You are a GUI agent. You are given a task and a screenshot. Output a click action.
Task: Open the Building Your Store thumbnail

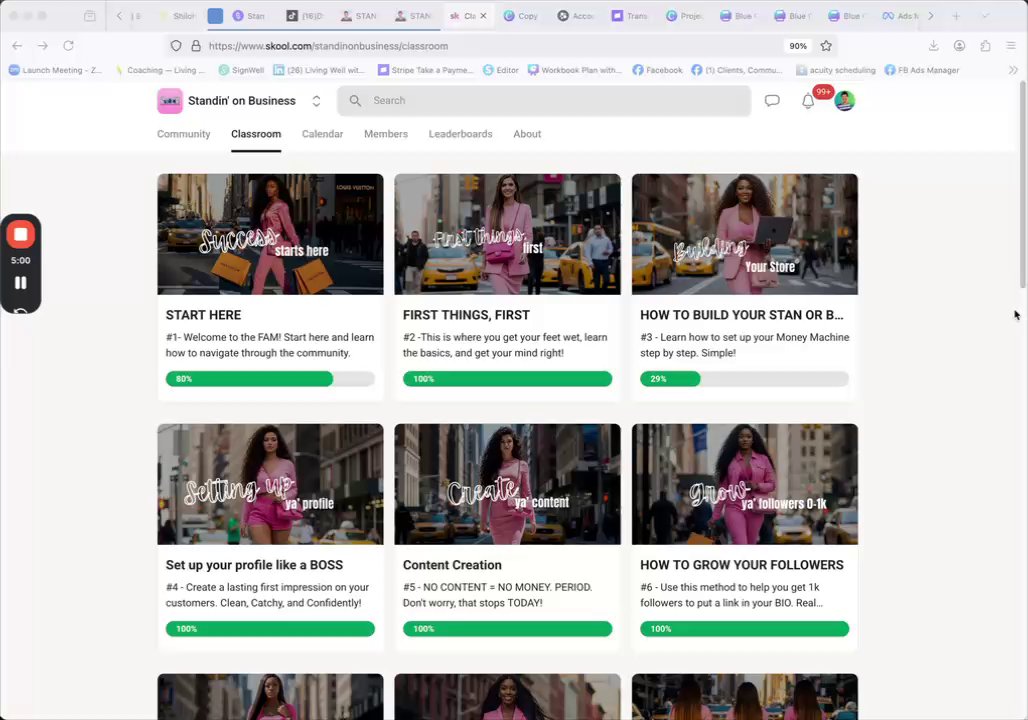coord(745,234)
